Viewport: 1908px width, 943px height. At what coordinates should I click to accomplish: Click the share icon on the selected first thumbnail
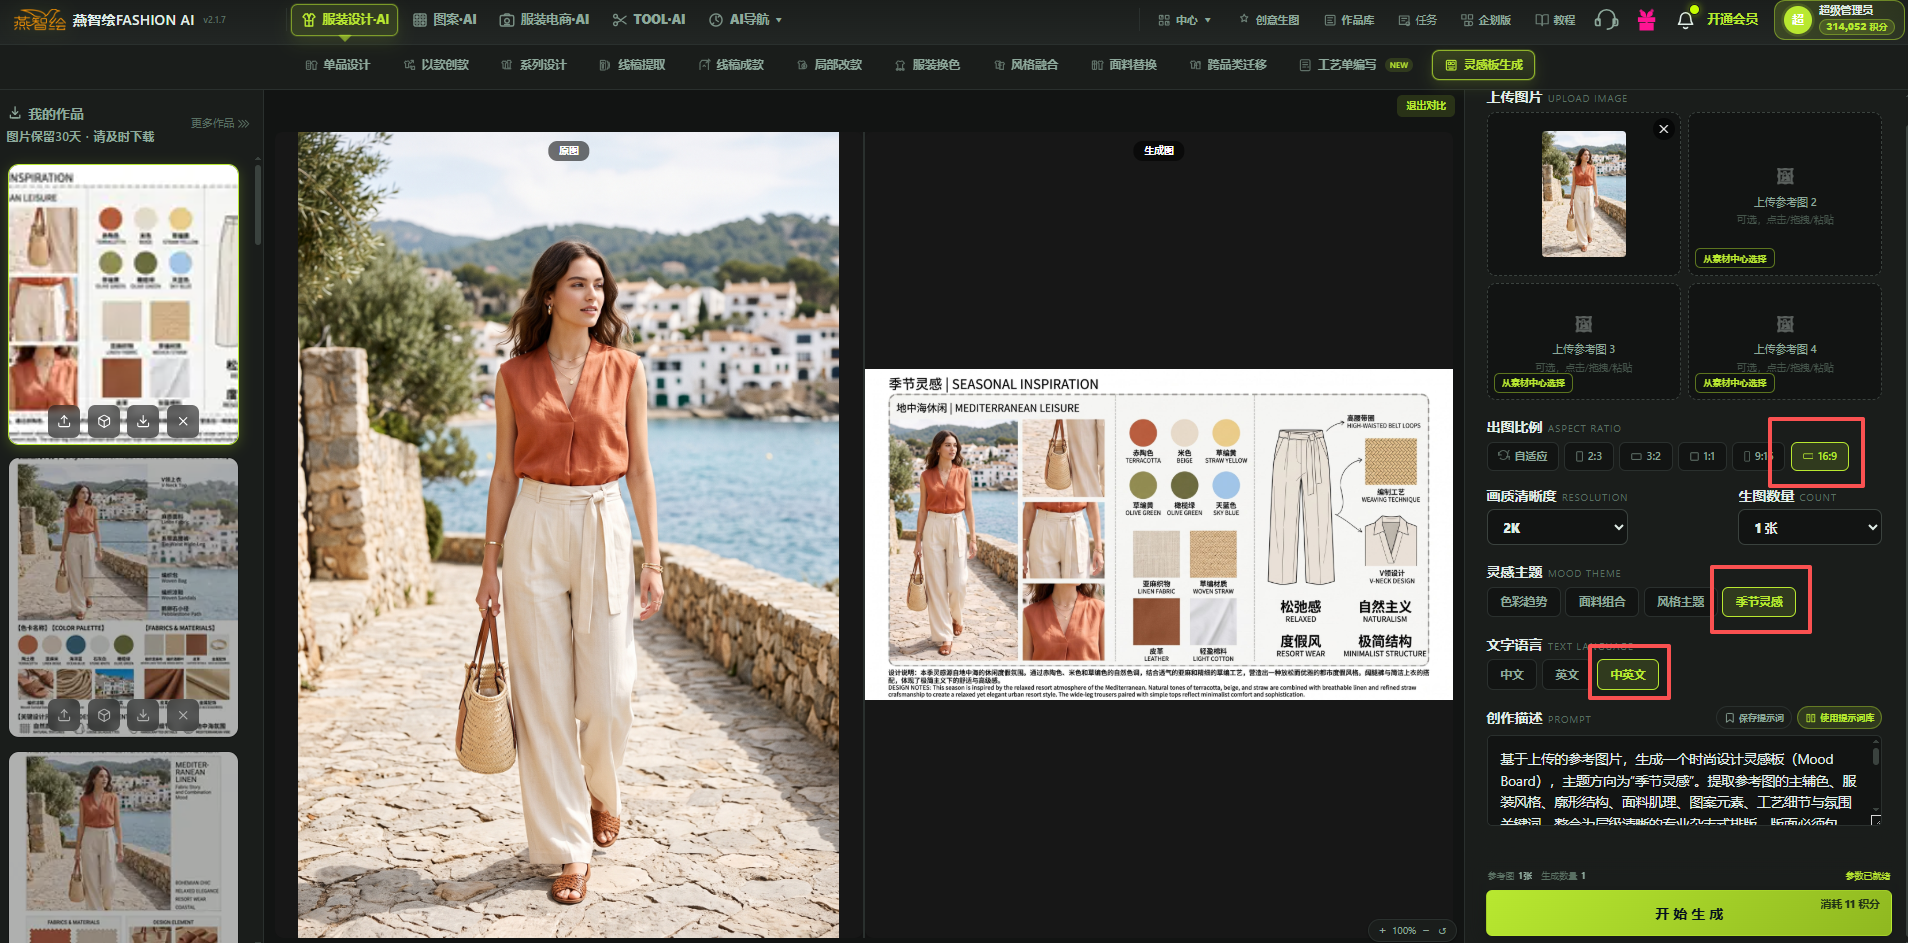(x=64, y=421)
